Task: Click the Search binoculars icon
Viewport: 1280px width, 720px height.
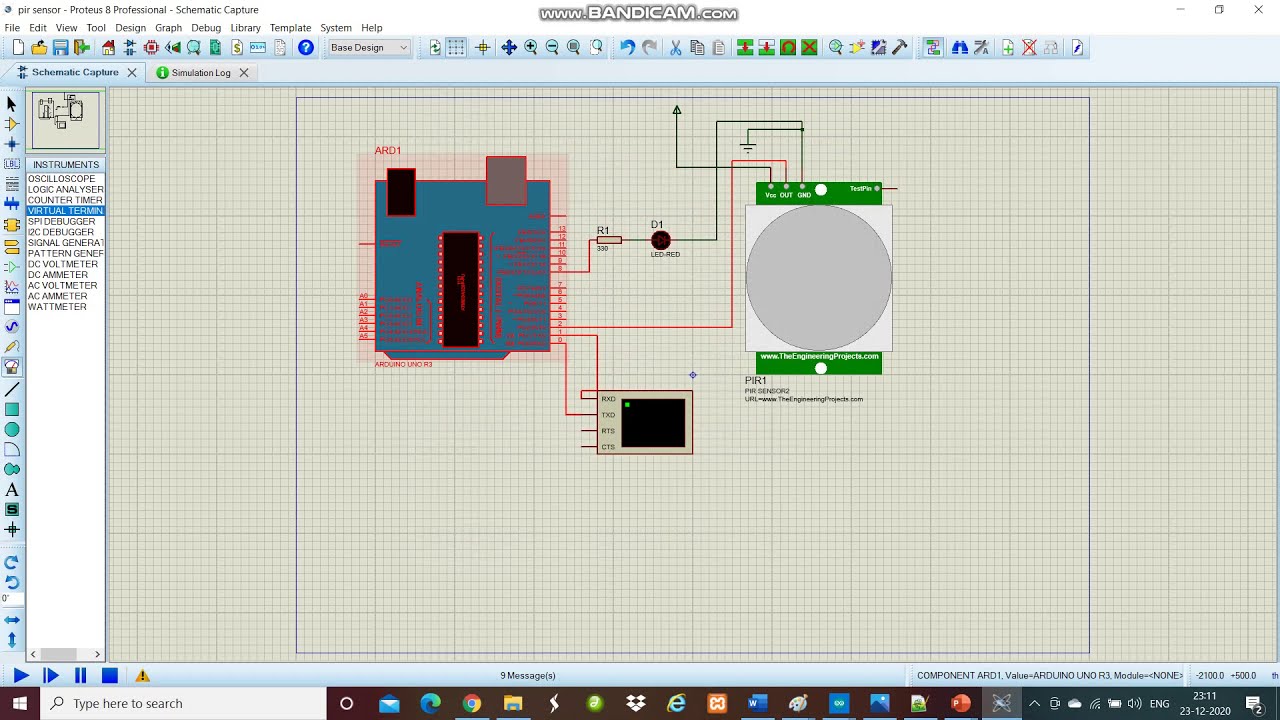Action: pyautogui.click(x=960, y=48)
